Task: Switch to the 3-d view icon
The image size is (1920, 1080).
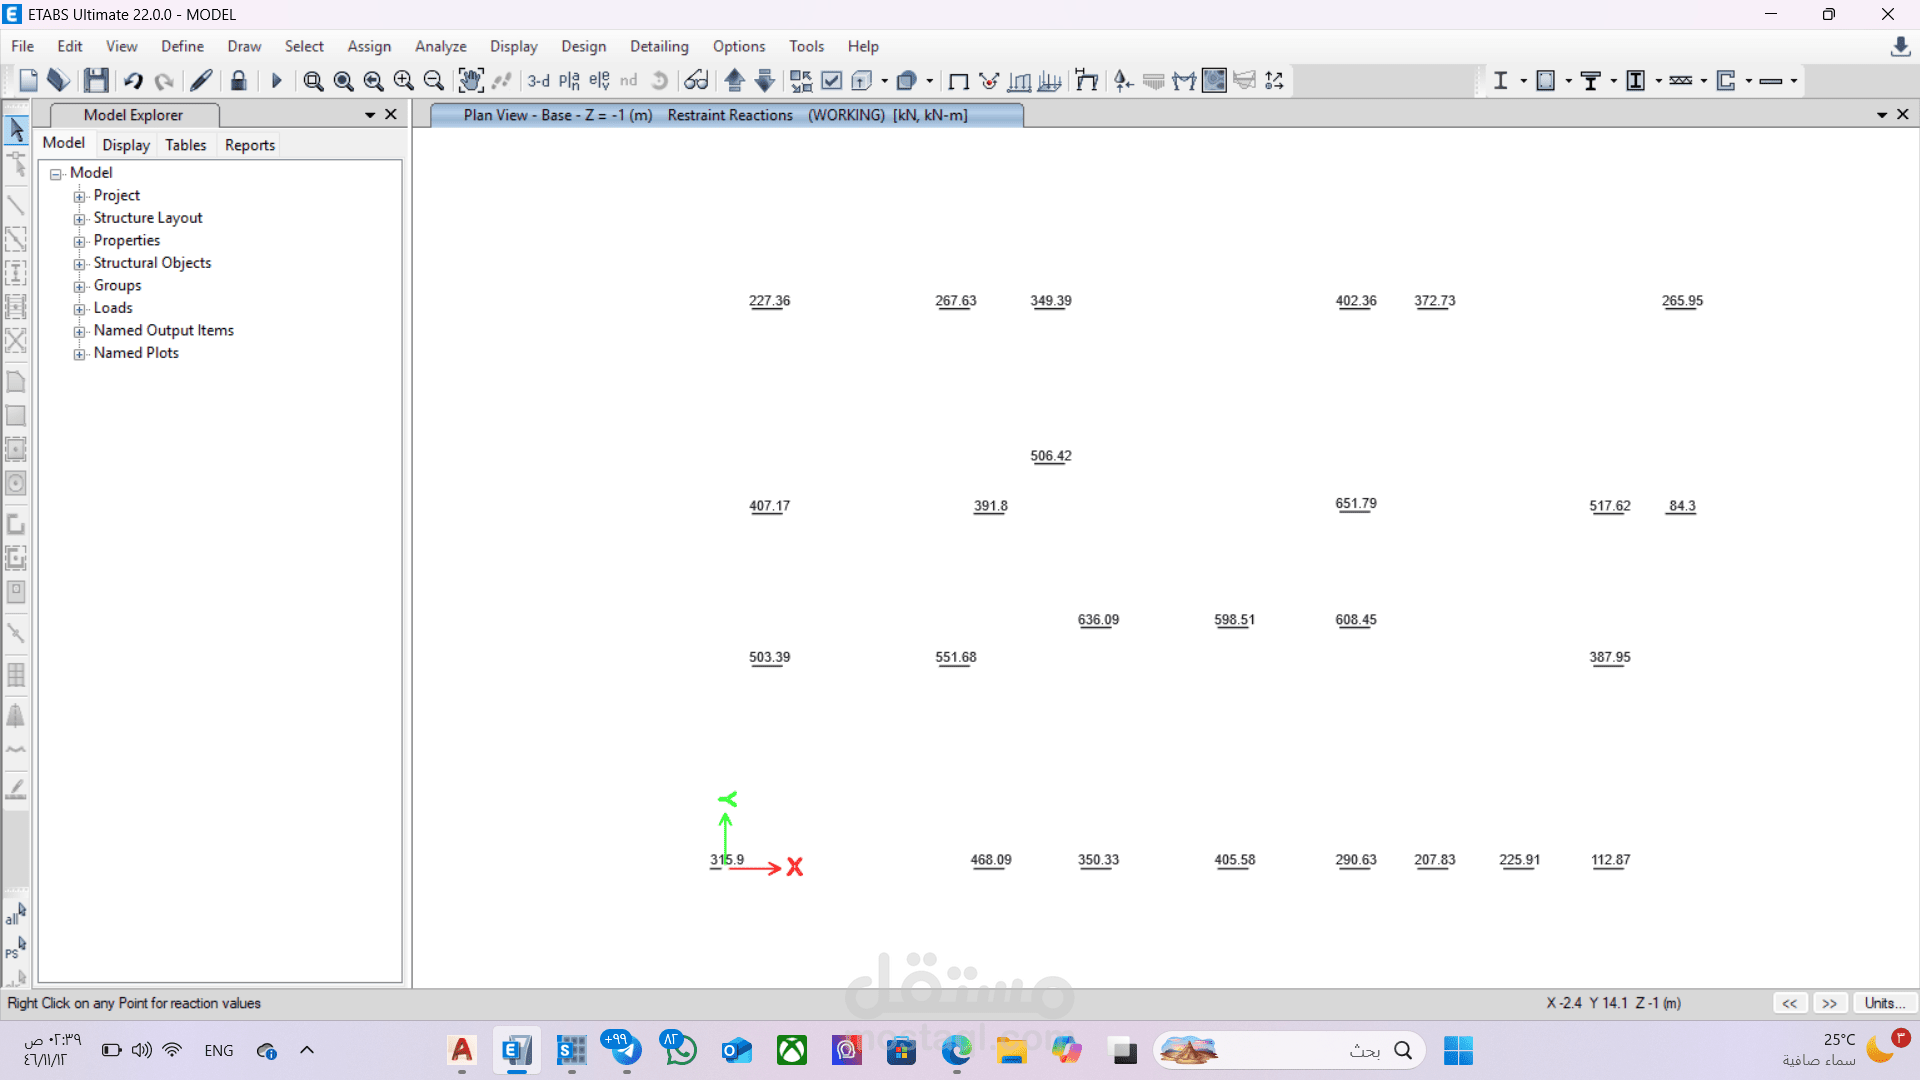Action: pos(539,81)
